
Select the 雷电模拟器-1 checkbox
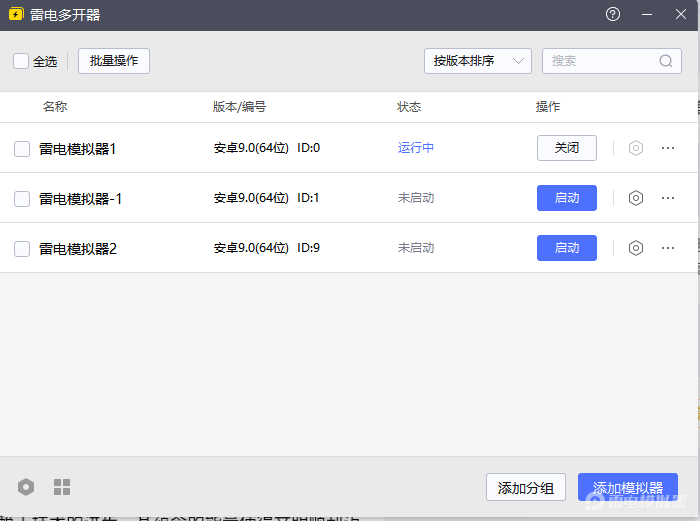point(22,199)
